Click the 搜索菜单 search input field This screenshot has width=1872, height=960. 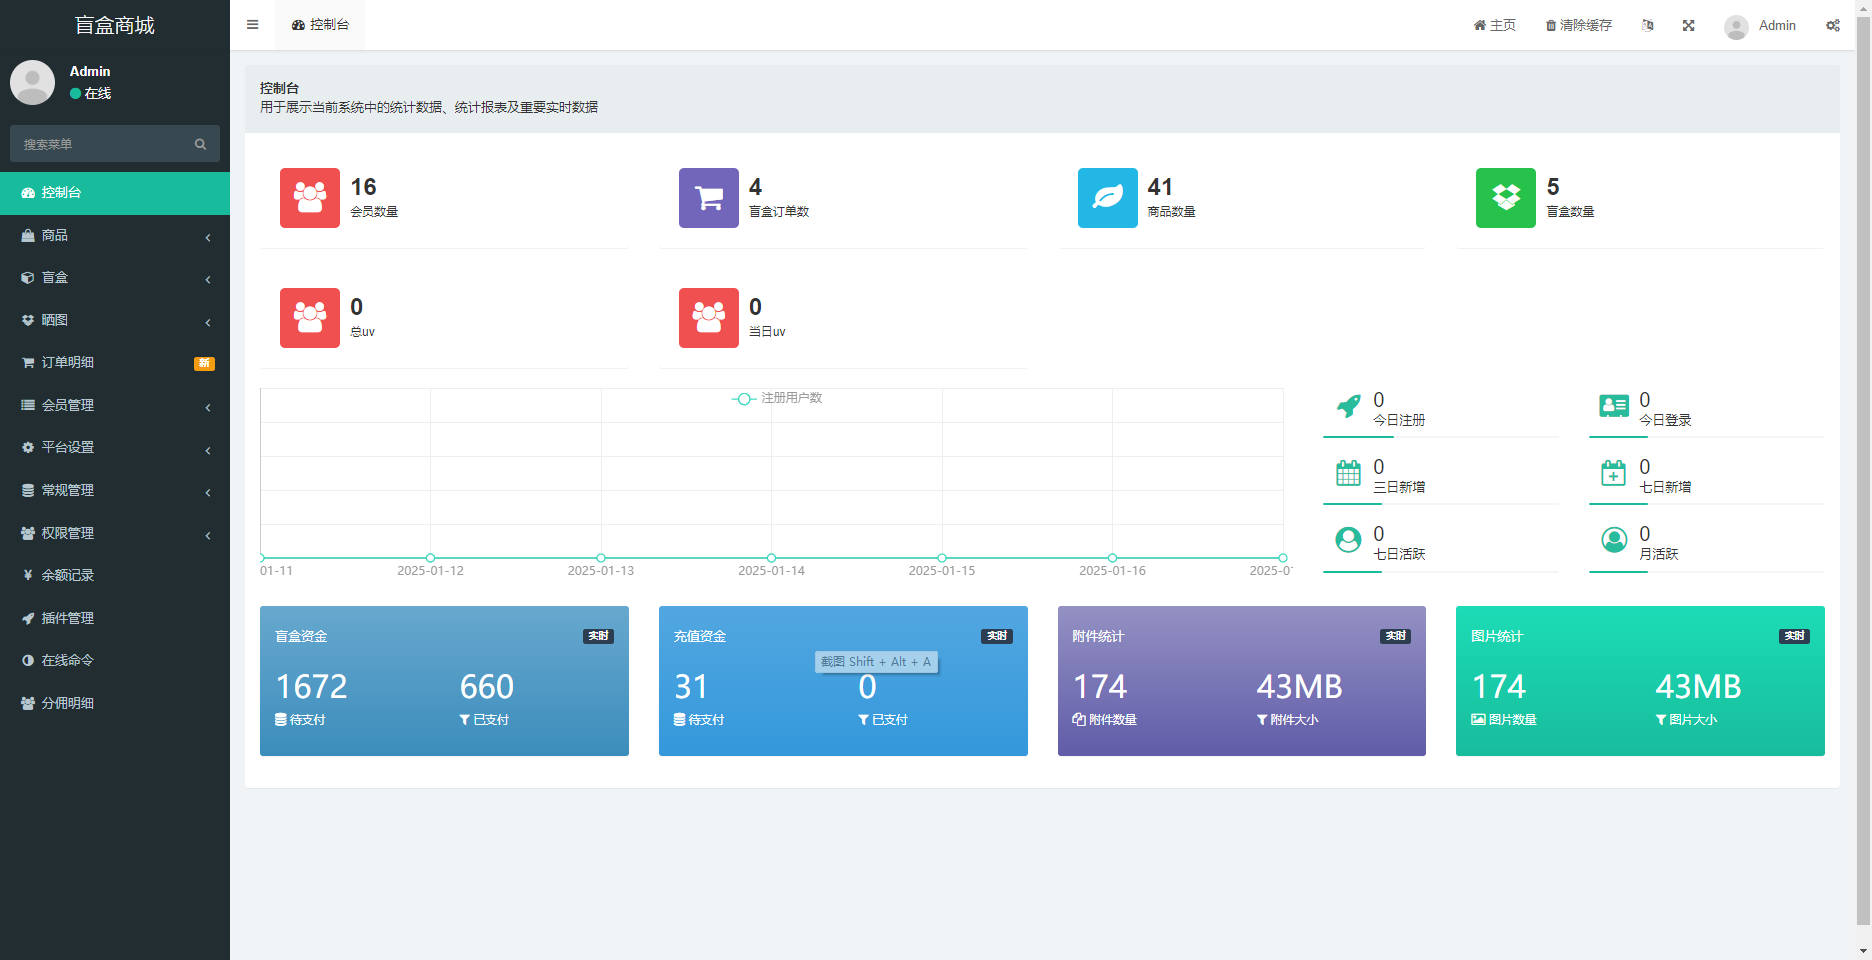100,144
